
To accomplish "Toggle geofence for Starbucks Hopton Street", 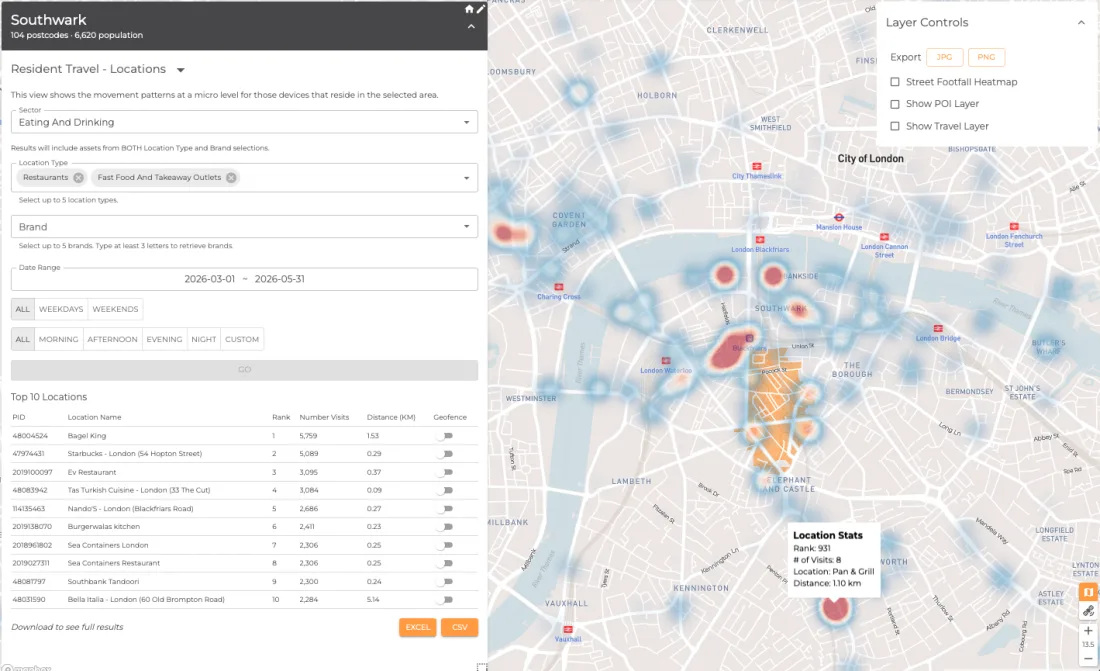I will tap(445, 453).
